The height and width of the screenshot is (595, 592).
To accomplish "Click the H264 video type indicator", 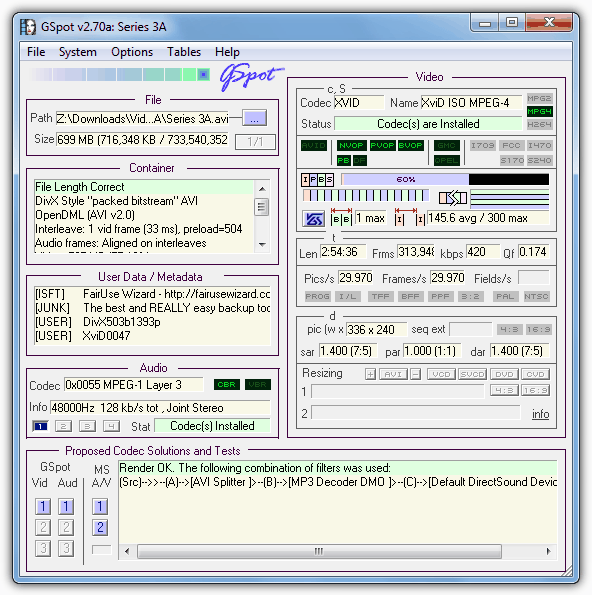I will click(539, 124).
